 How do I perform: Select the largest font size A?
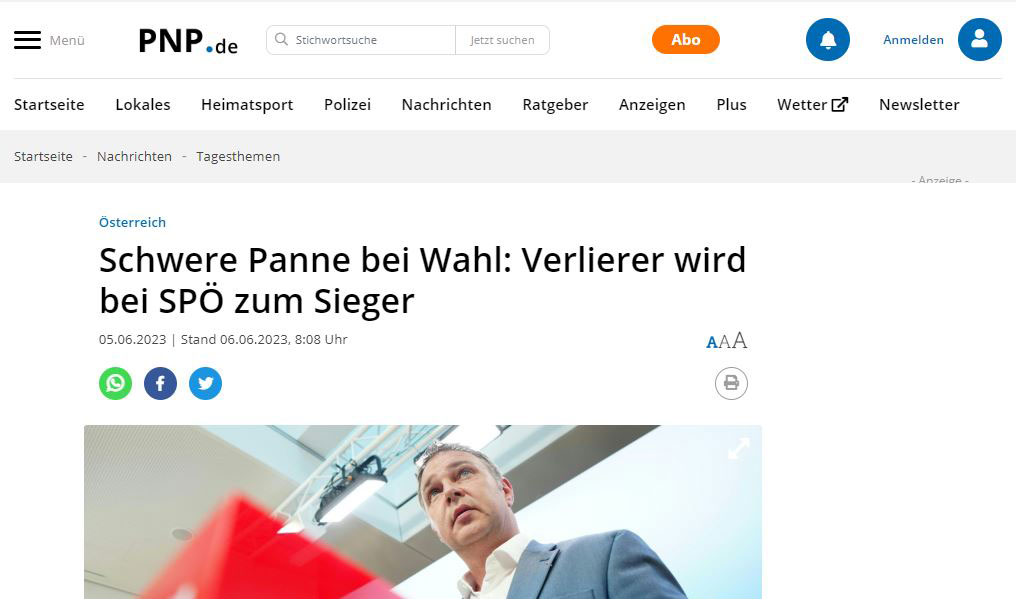(x=739, y=340)
